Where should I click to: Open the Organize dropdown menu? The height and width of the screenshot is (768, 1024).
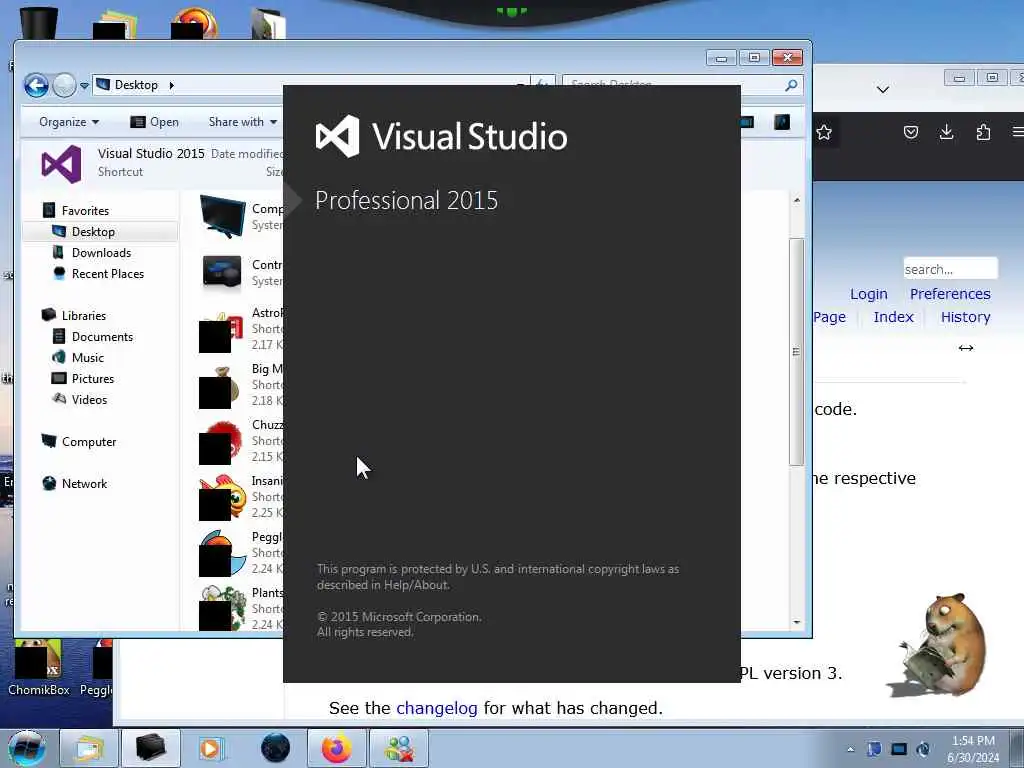(69, 122)
